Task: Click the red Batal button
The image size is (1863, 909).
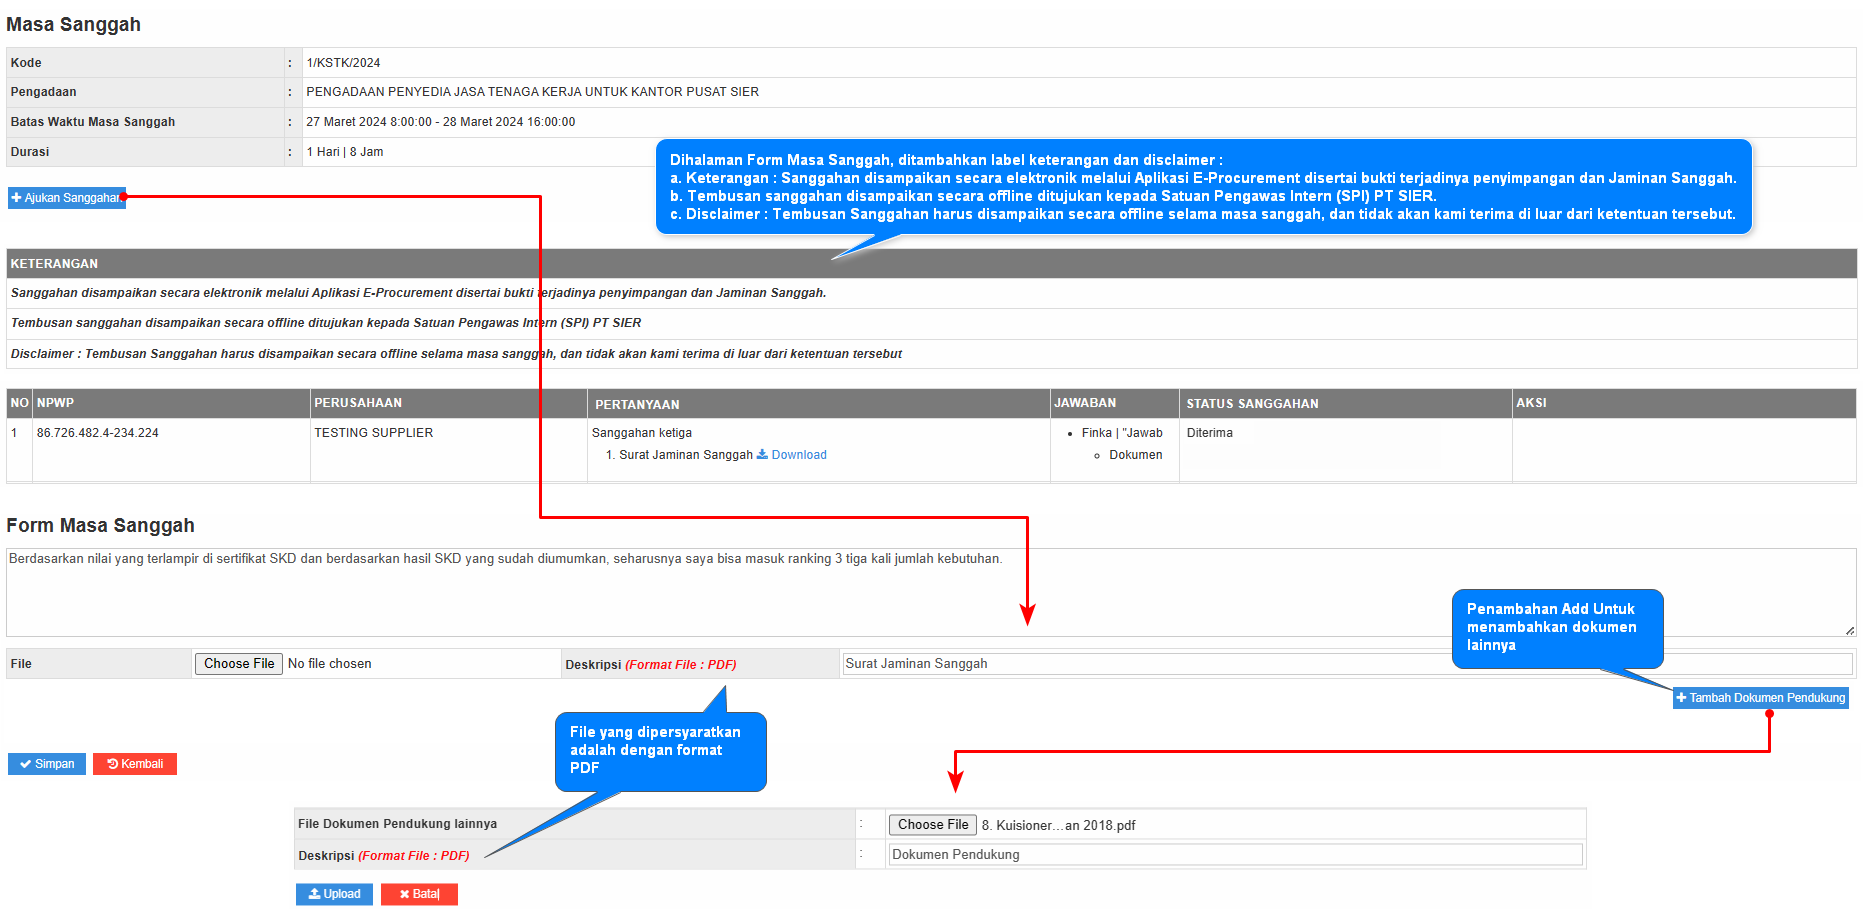Action: pos(419,894)
